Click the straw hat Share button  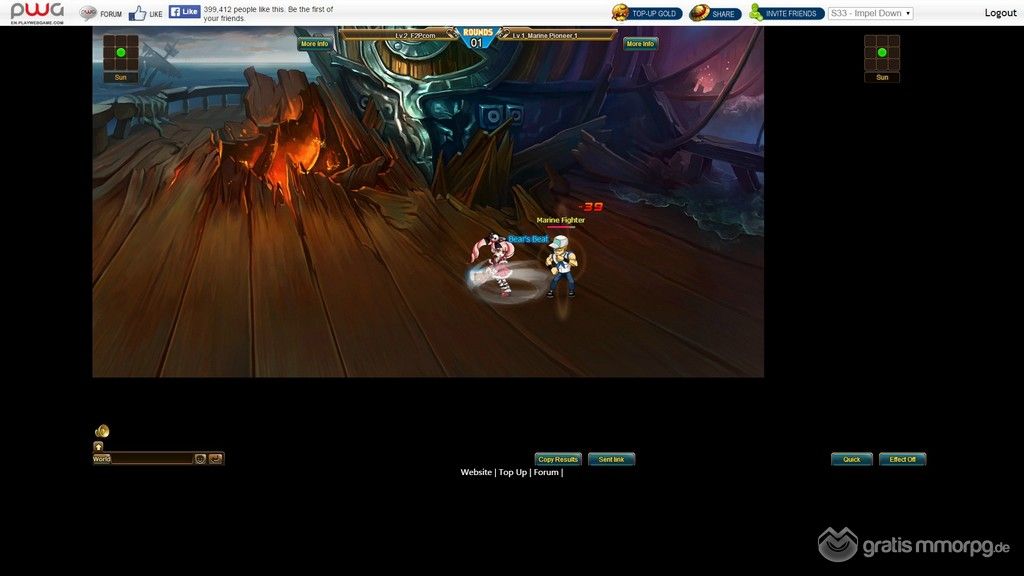pyautogui.click(x=714, y=13)
